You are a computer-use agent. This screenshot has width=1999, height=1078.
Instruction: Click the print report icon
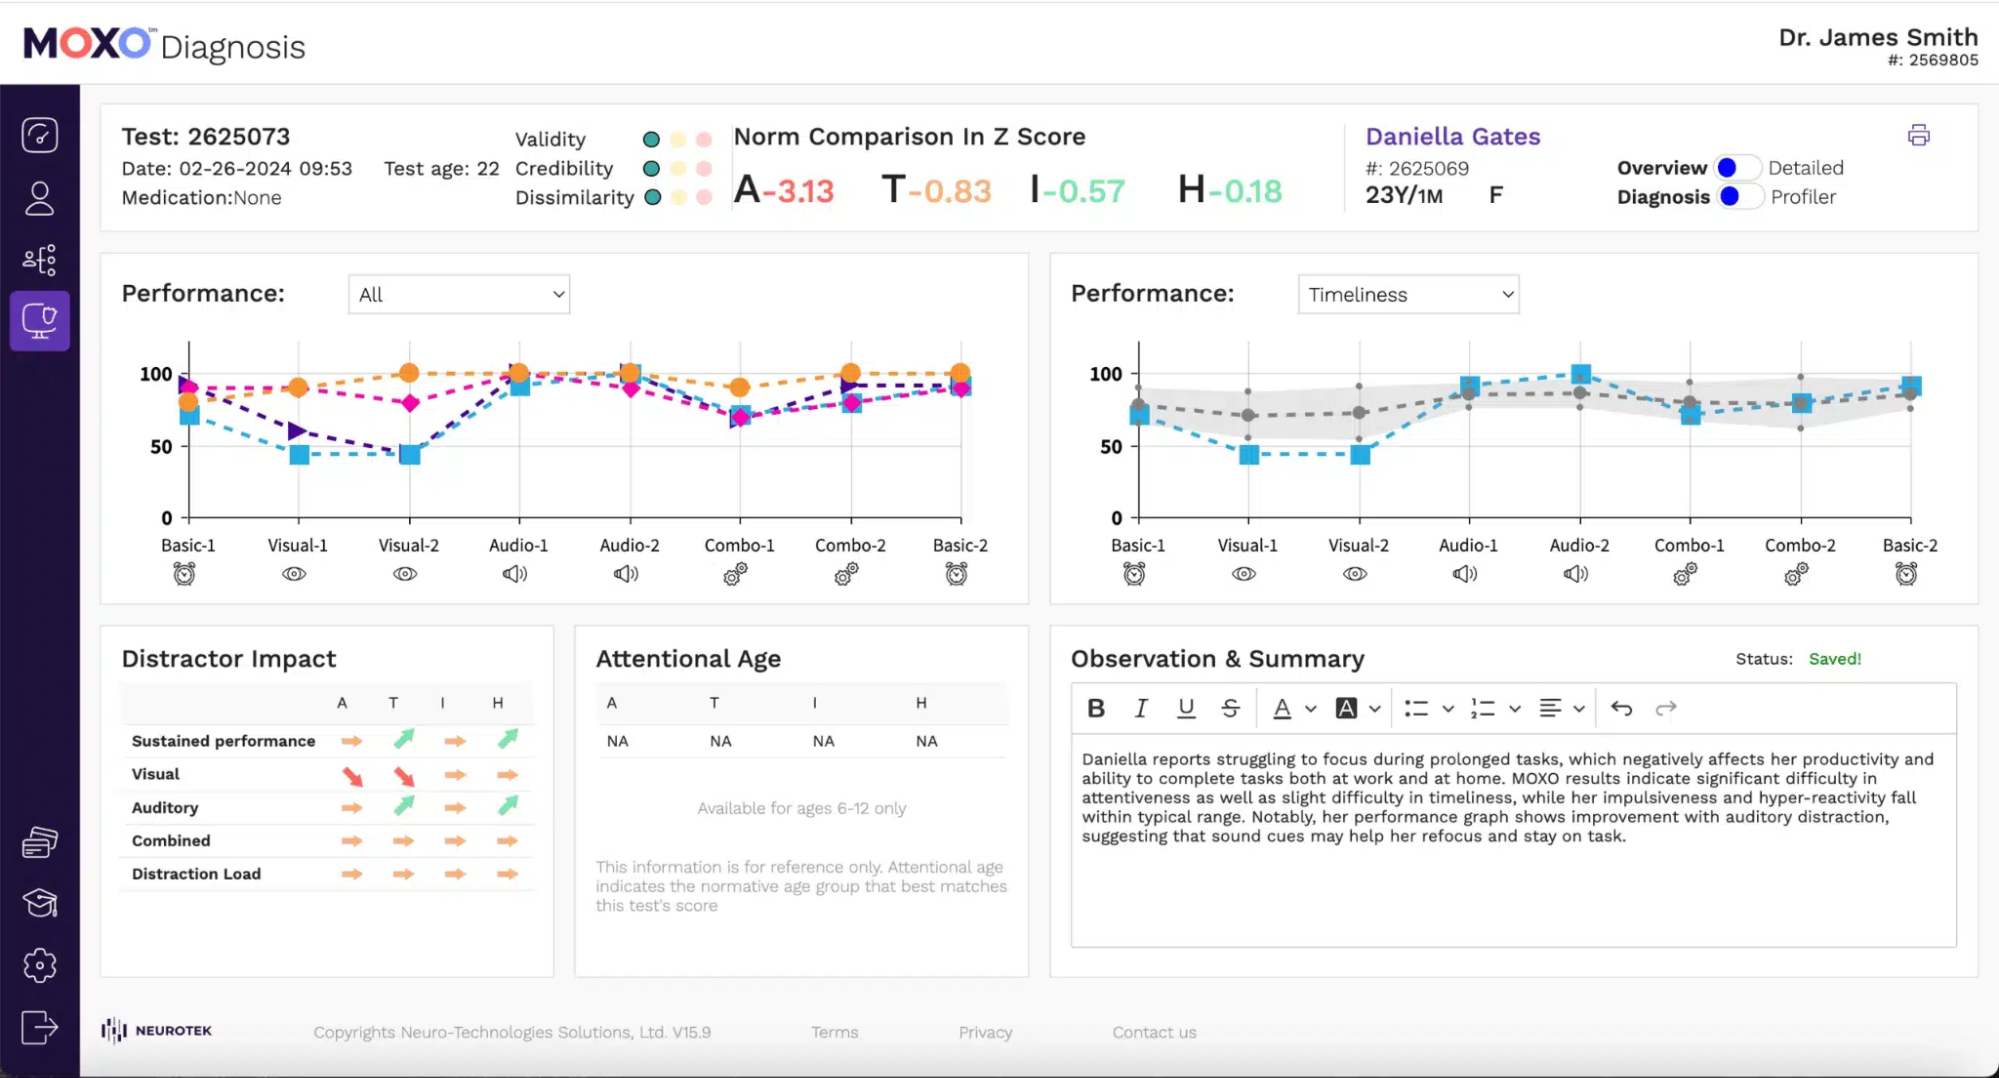(x=1920, y=135)
